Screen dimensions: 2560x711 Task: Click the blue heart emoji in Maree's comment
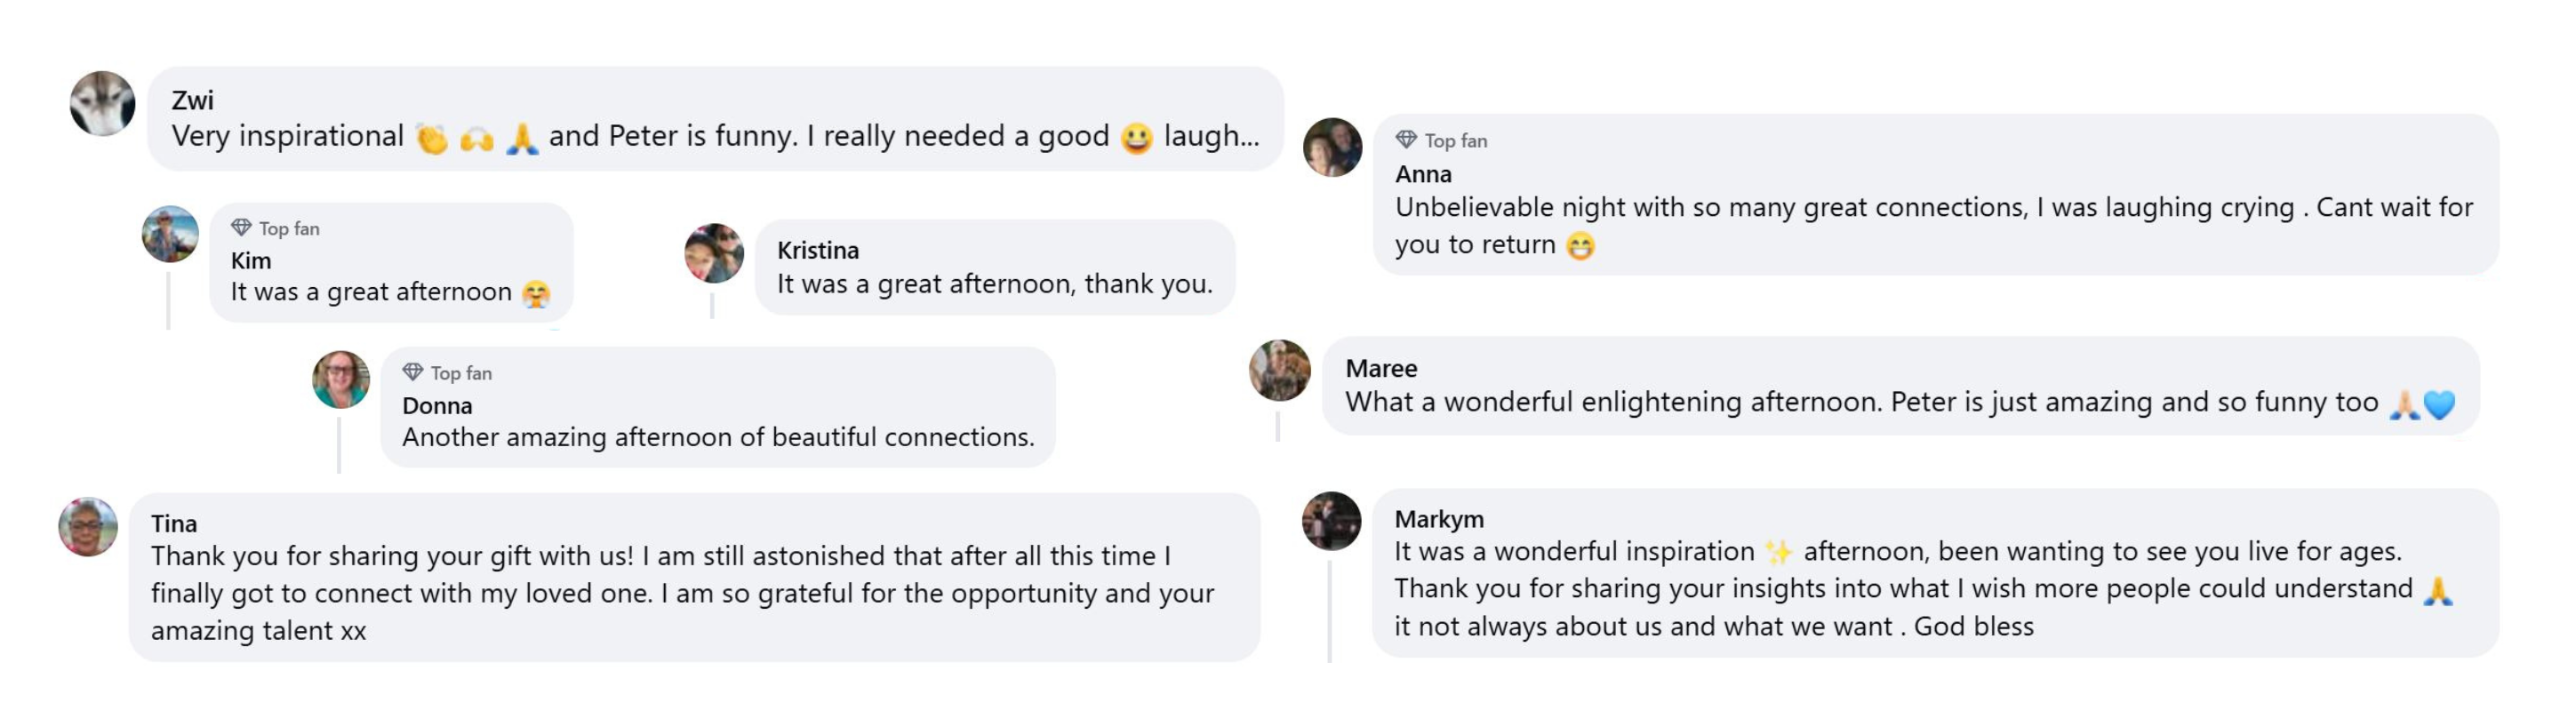click(2440, 404)
